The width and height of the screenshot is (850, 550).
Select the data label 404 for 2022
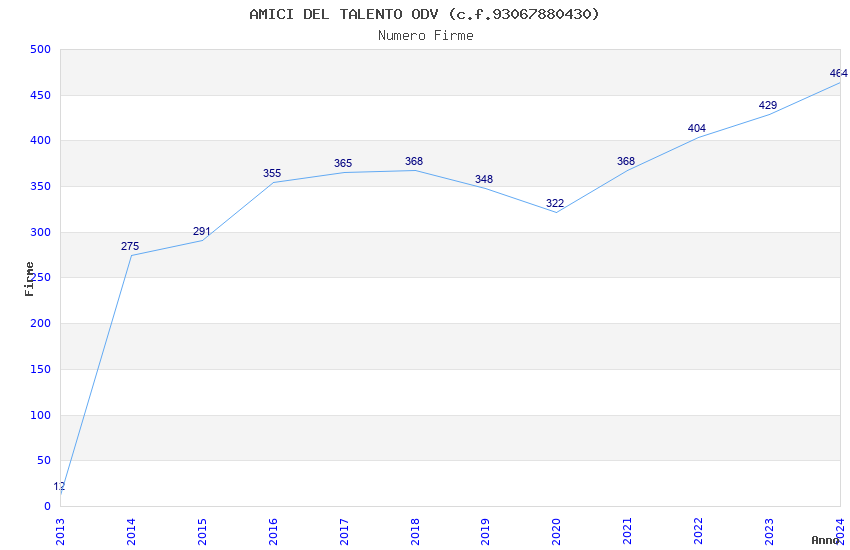tap(697, 128)
